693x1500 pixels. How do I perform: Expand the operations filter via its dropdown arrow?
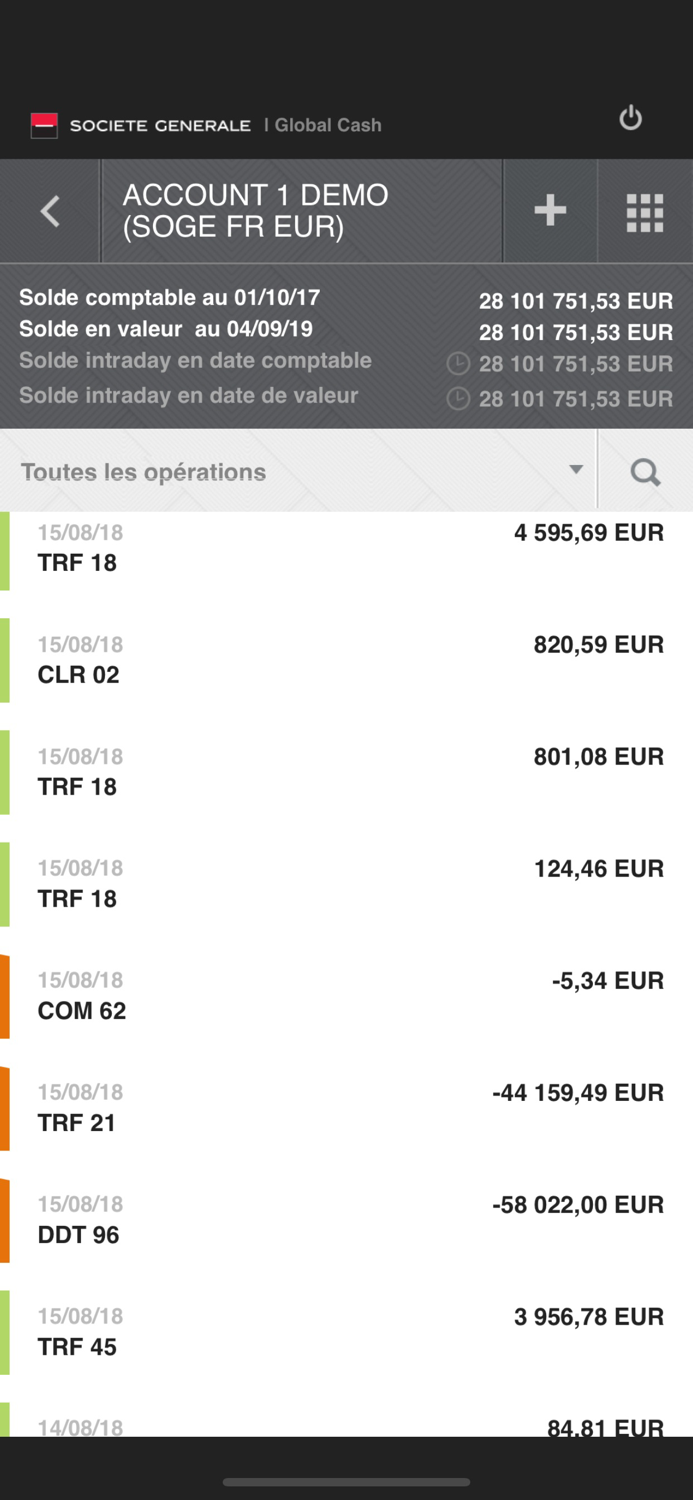(576, 468)
